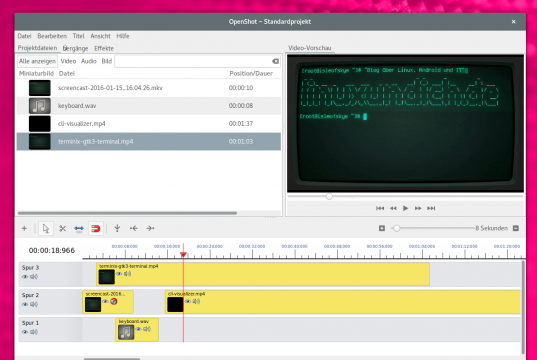Select terminix-gtk3-terminal clip on Spur 3
Screen dimensions: 537x360
tap(263, 274)
